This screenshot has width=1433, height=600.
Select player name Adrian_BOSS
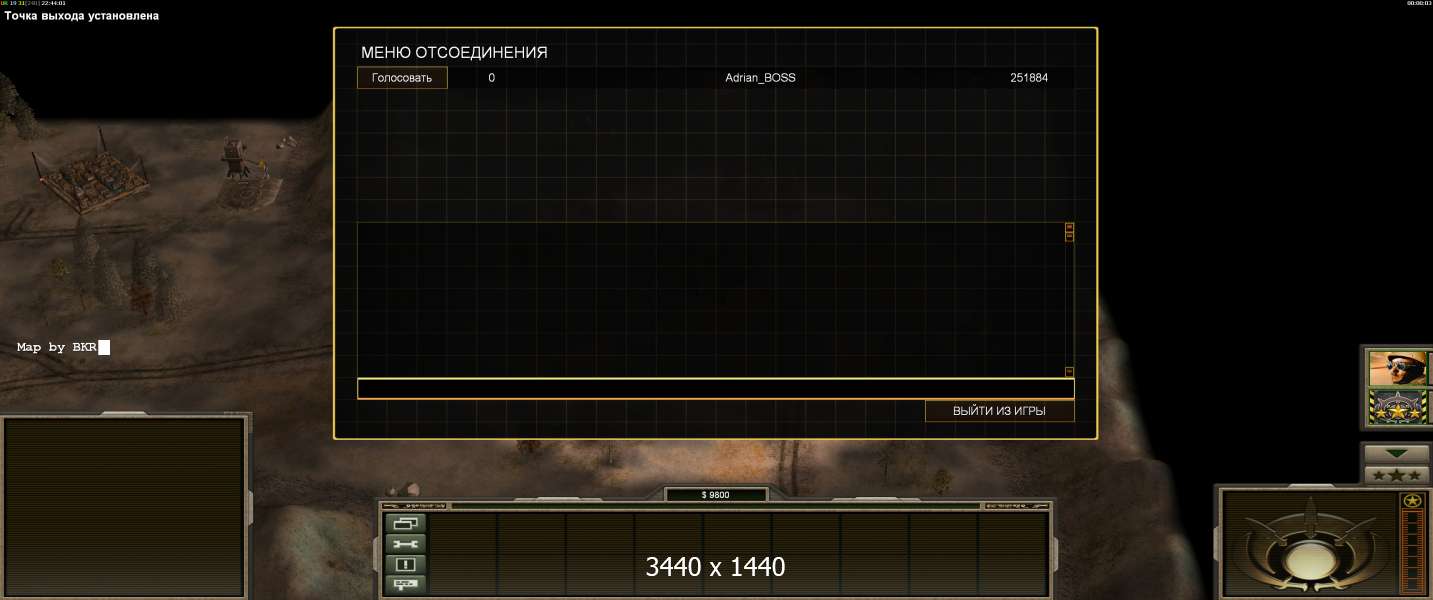(x=760, y=78)
